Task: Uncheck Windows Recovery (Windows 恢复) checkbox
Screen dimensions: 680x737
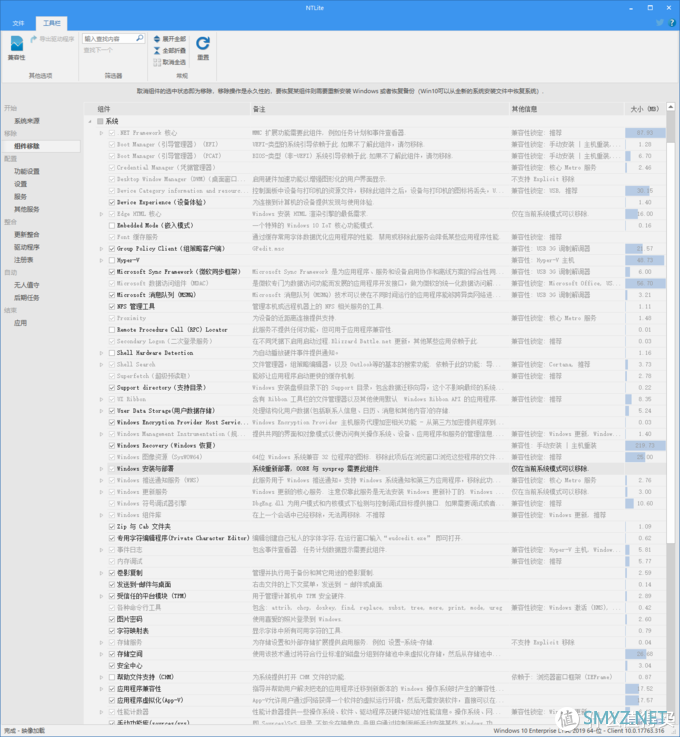Action: pyautogui.click(x=112, y=446)
